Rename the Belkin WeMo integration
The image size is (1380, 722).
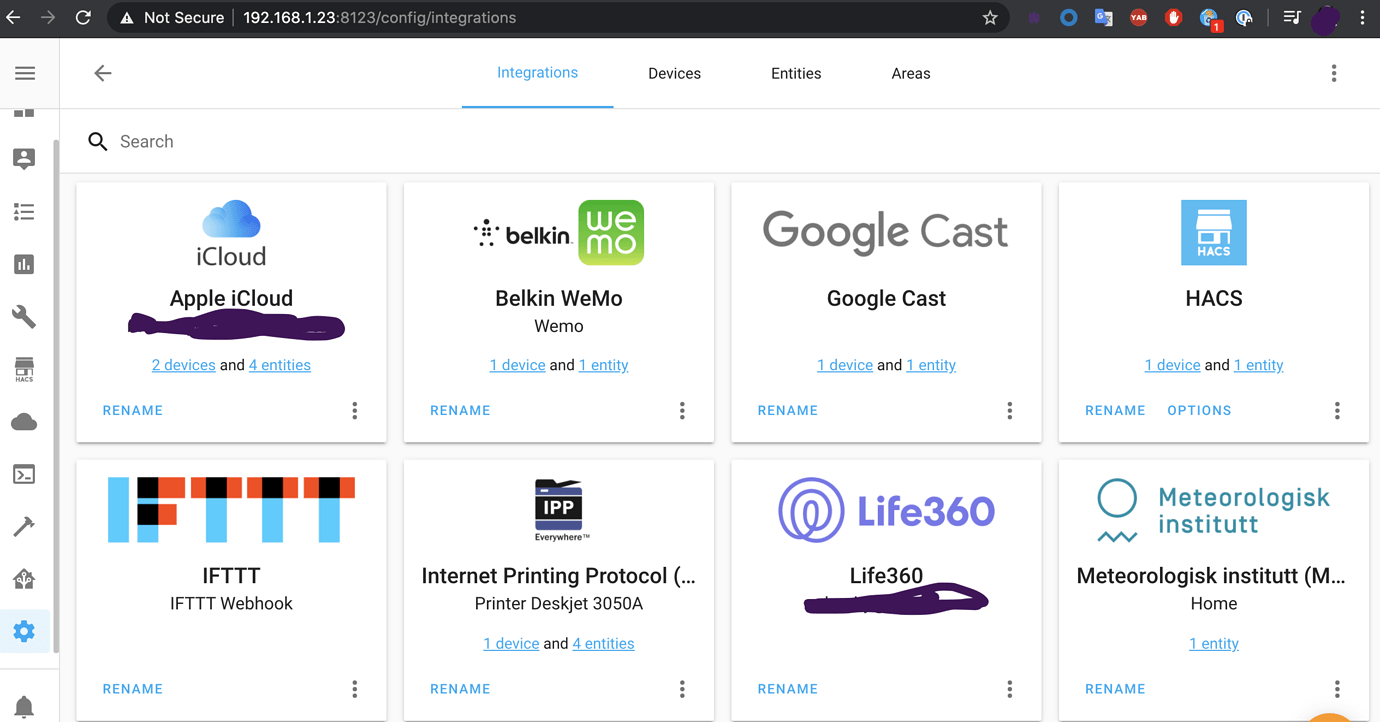pyautogui.click(x=460, y=411)
